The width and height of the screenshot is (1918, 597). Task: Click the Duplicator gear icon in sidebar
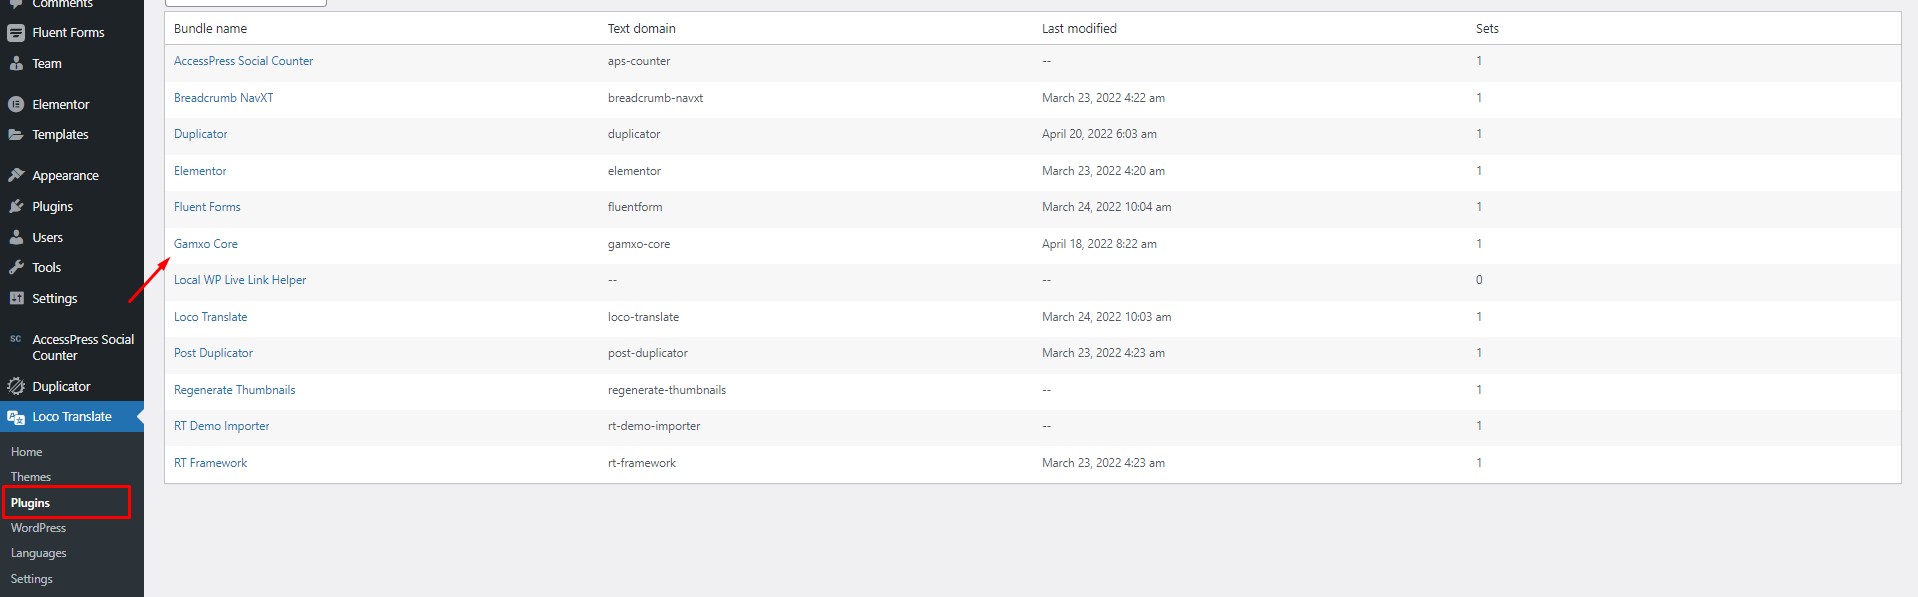pos(16,386)
